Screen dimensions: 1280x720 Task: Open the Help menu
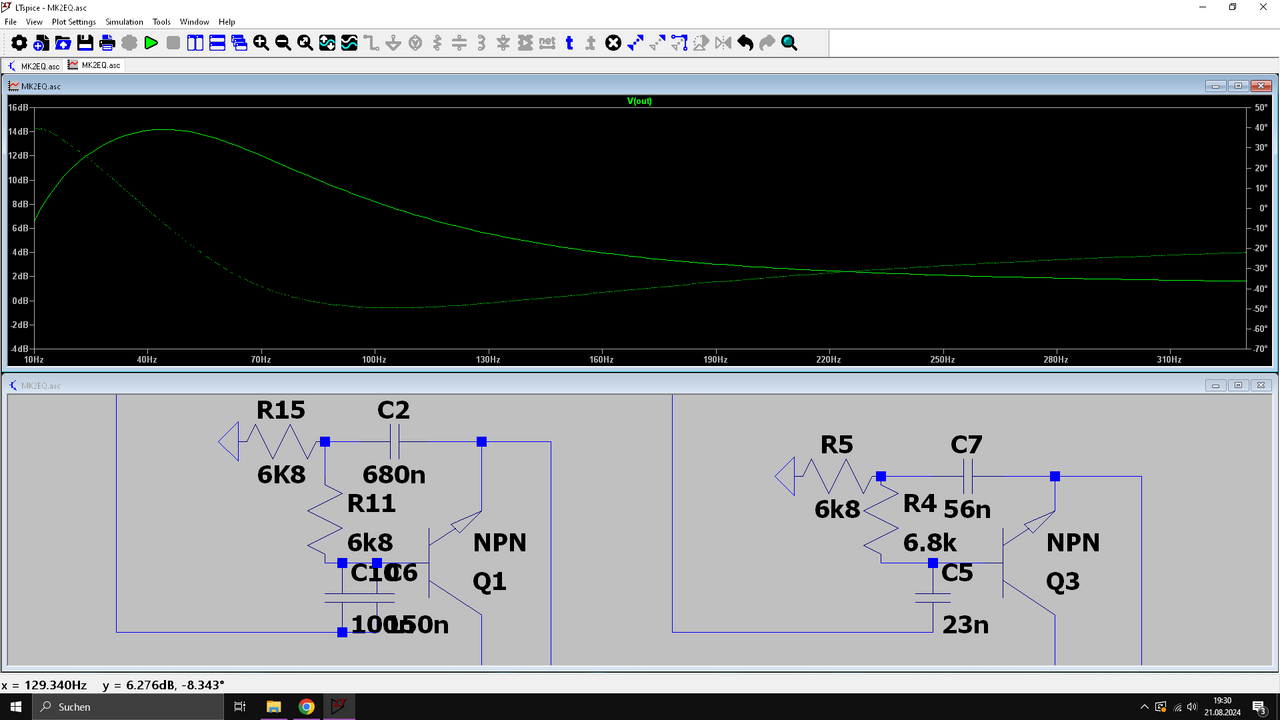[x=227, y=21]
